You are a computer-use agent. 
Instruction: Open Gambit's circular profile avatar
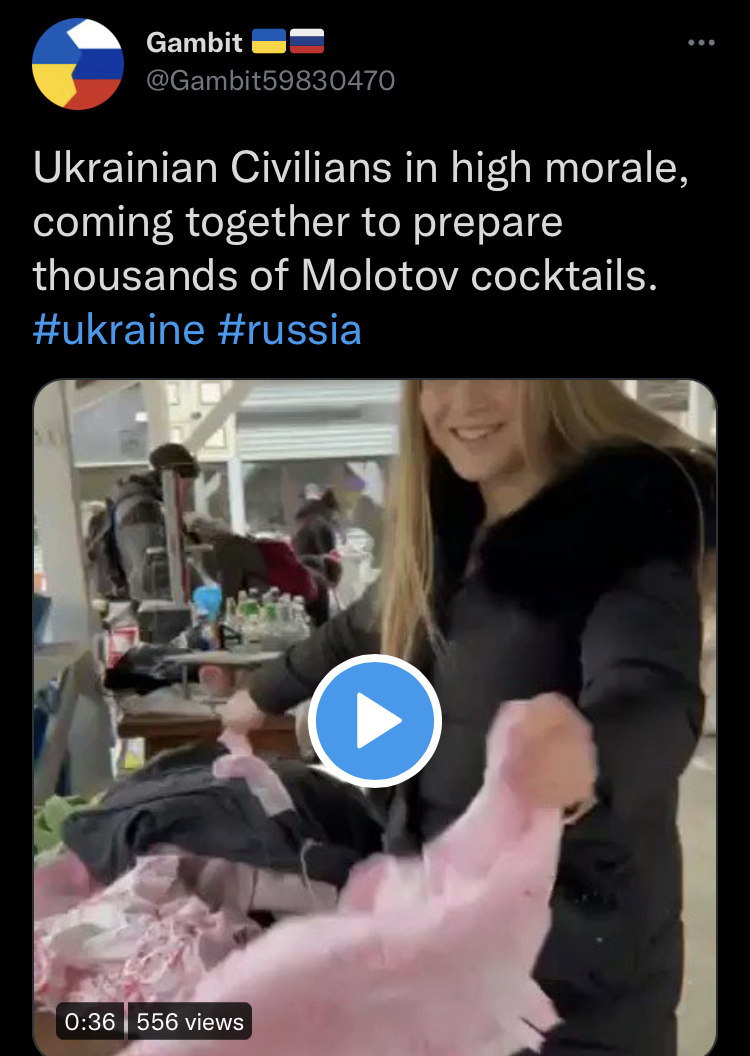(x=78, y=64)
